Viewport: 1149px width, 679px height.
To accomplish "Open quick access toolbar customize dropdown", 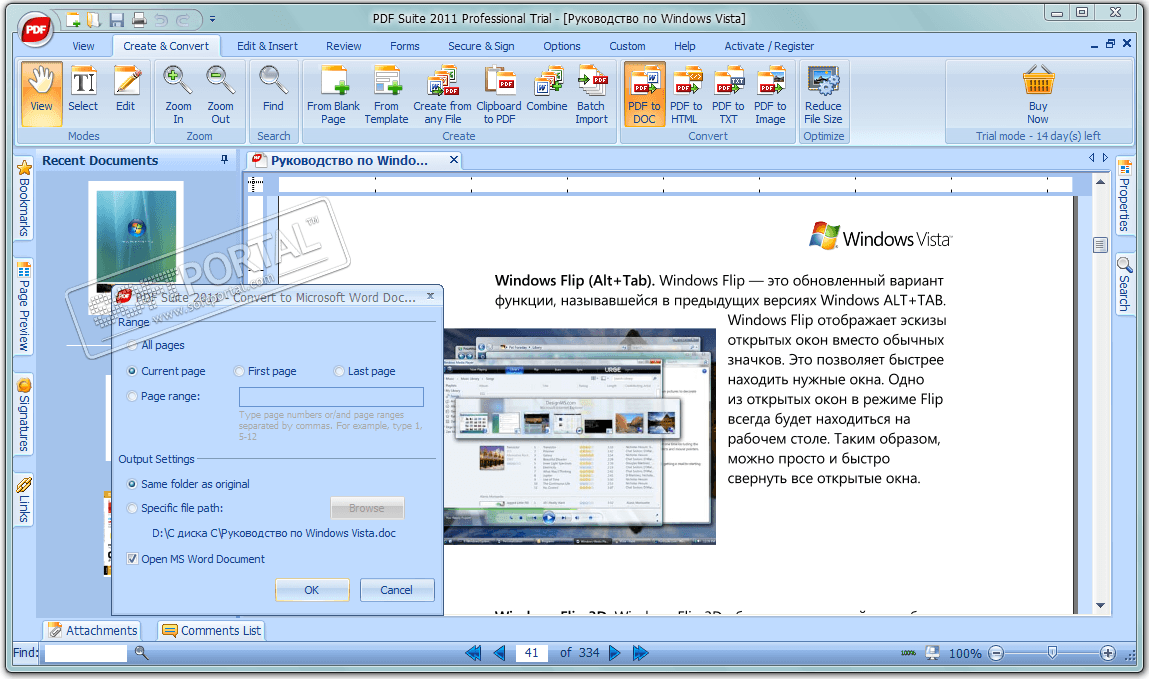I will coord(212,20).
